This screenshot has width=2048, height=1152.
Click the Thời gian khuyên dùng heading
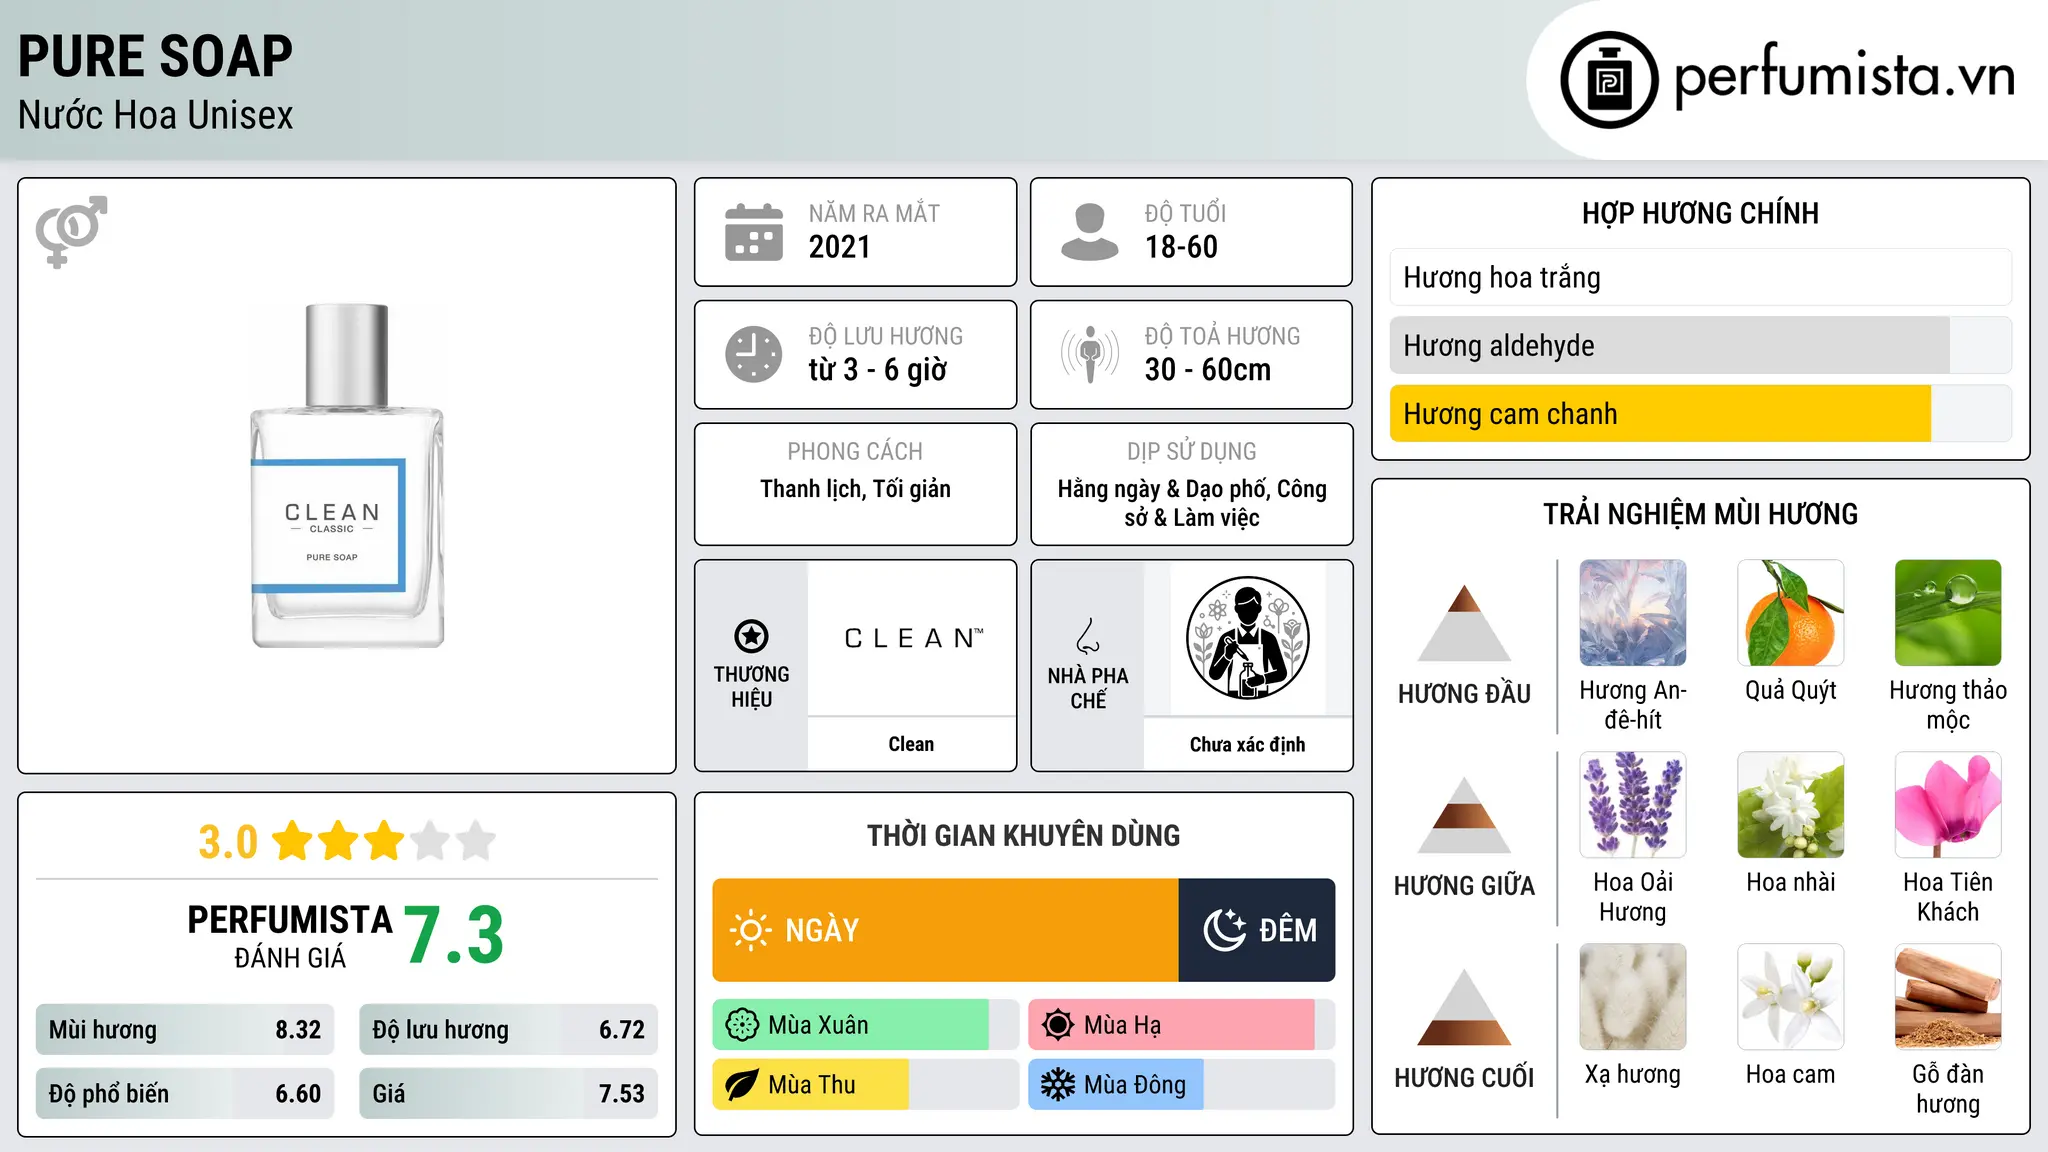point(1024,836)
